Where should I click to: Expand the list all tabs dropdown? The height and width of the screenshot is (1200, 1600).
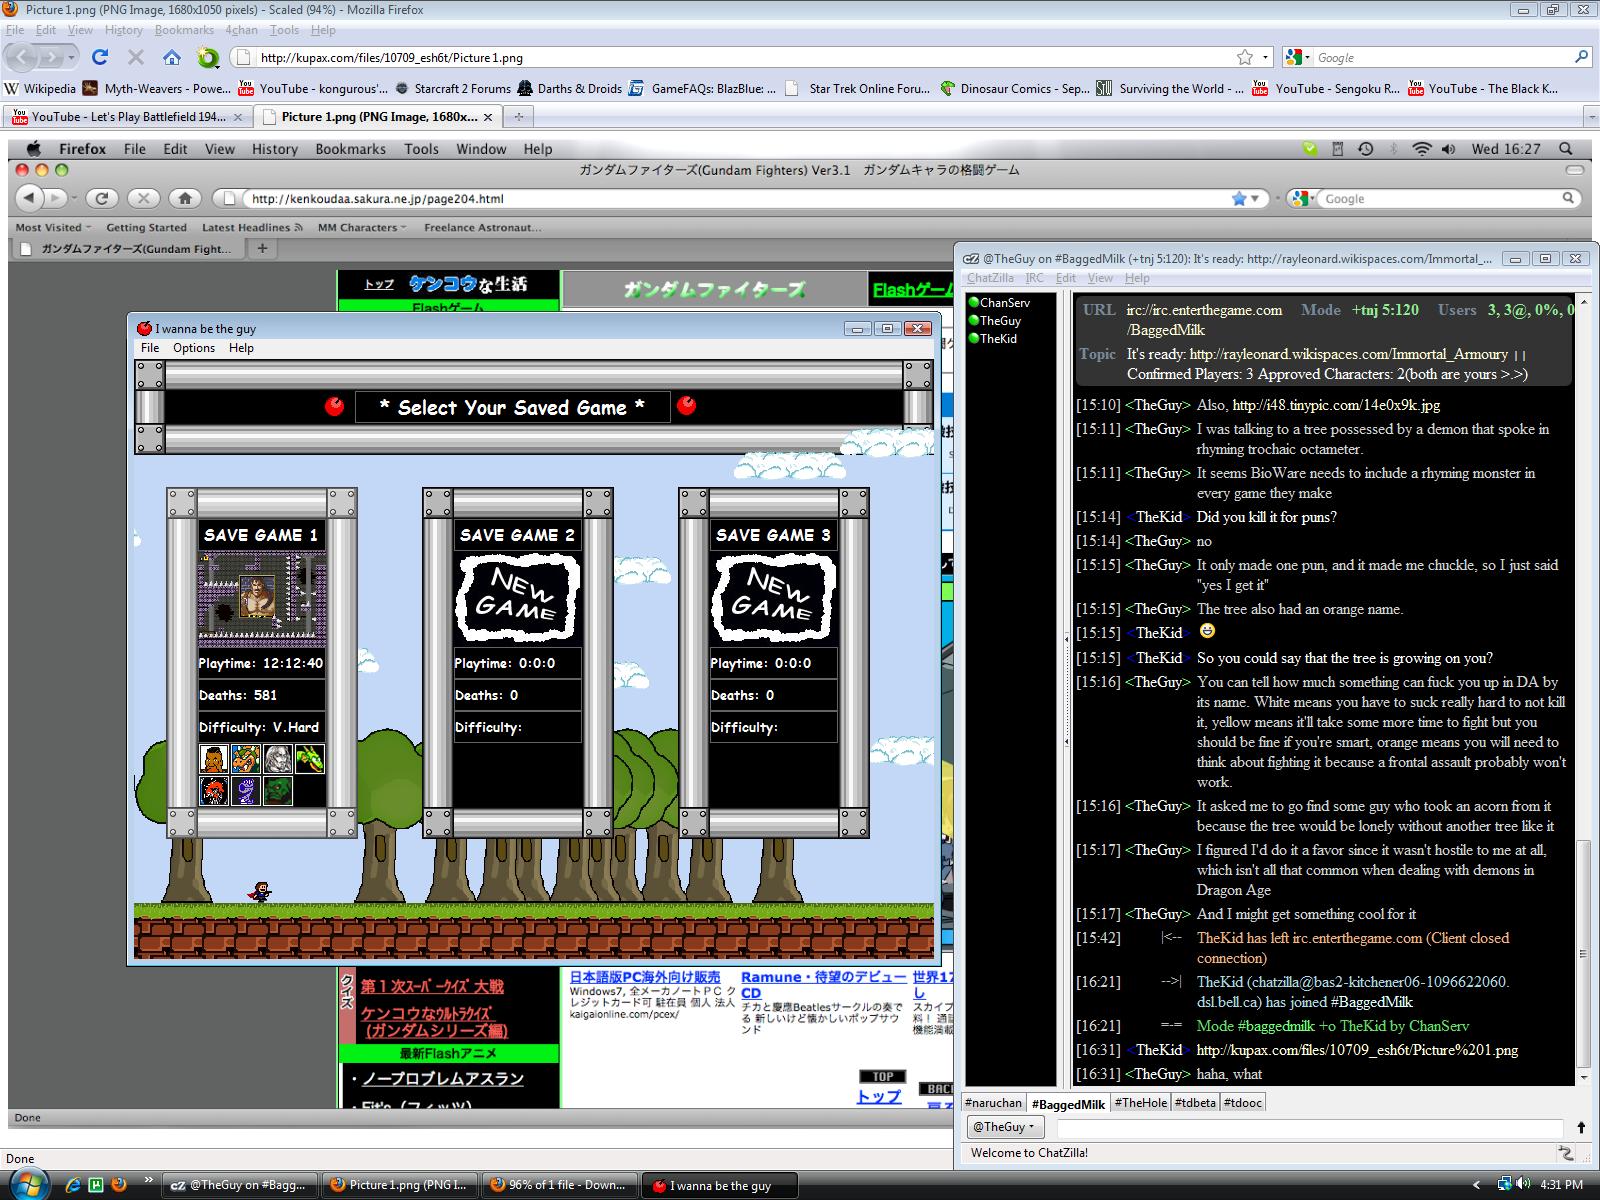[1591, 117]
